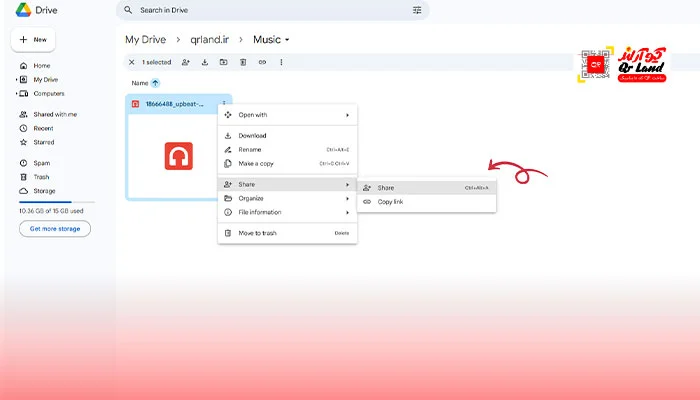Click the Get more storage button
The image size is (700, 400).
click(x=55, y=228)
